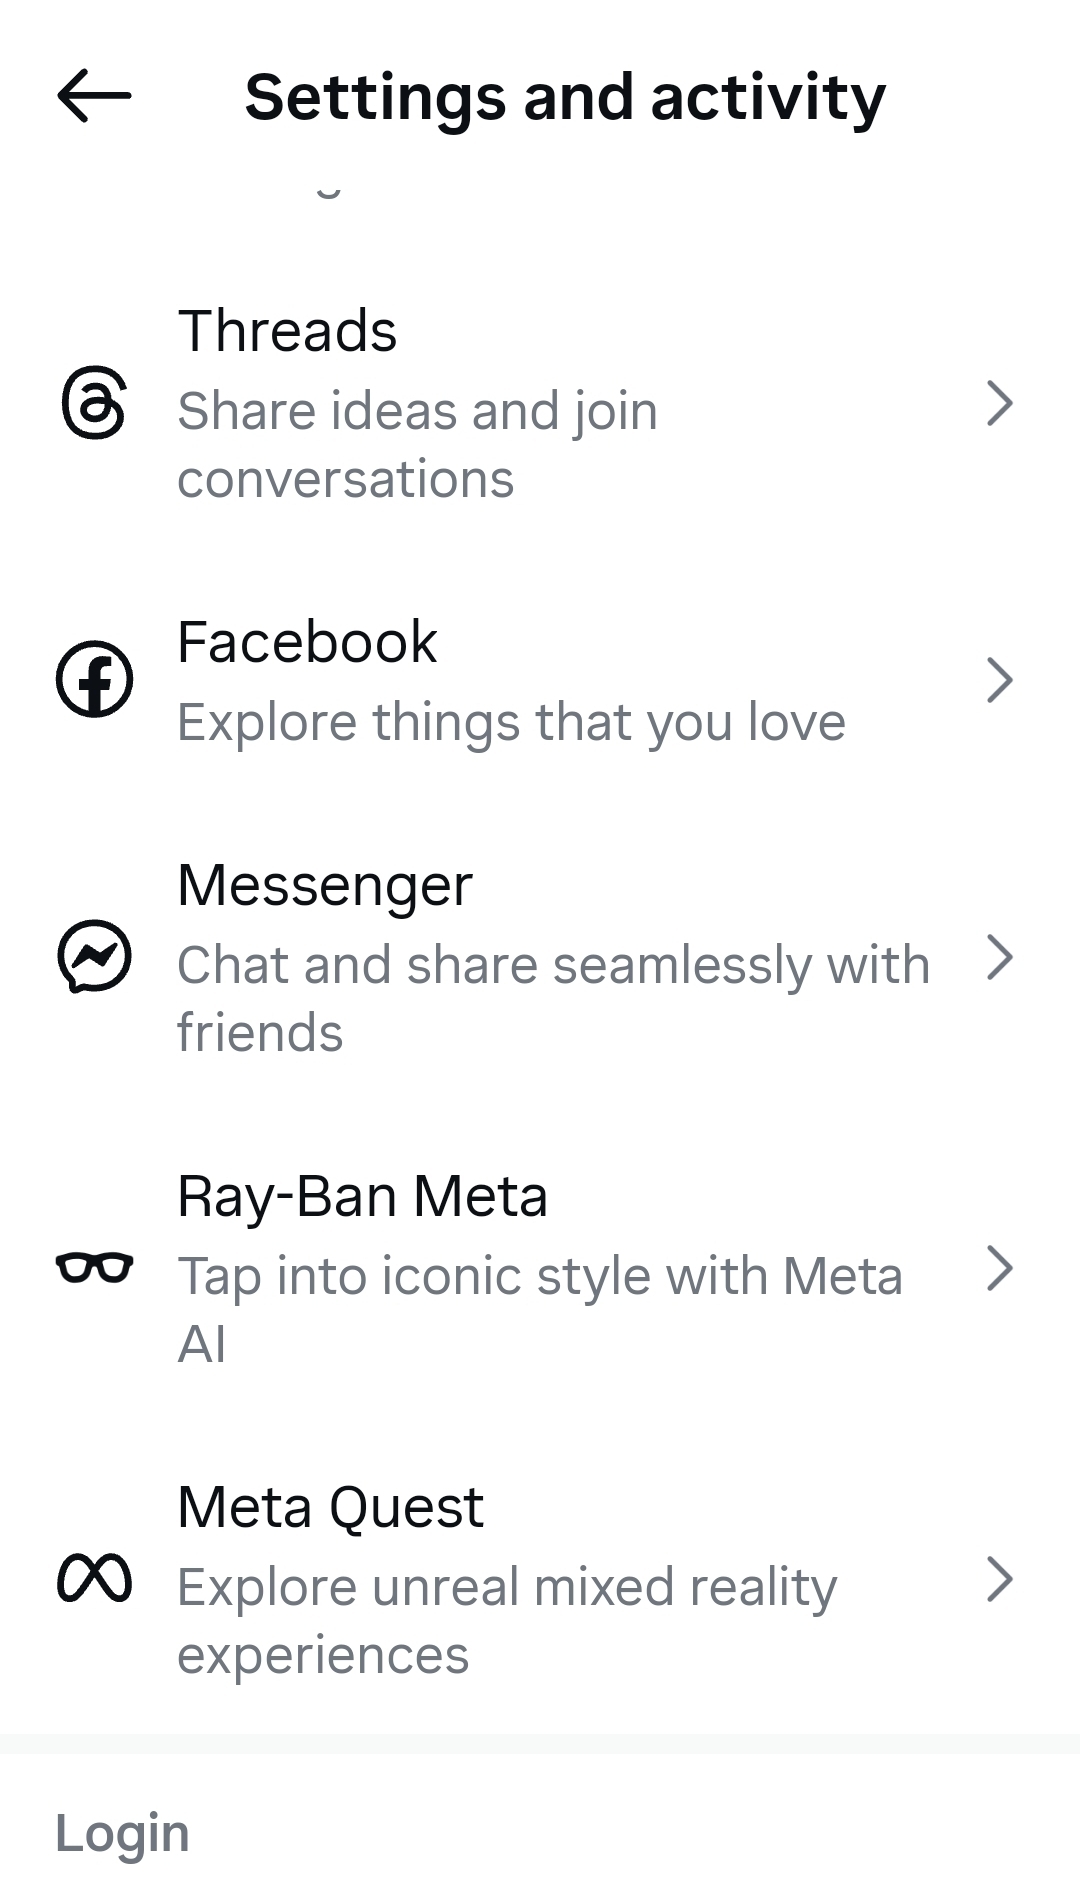Tap "Chat and share seamlessly with friends"
1080x1895 pixels.
553,999
